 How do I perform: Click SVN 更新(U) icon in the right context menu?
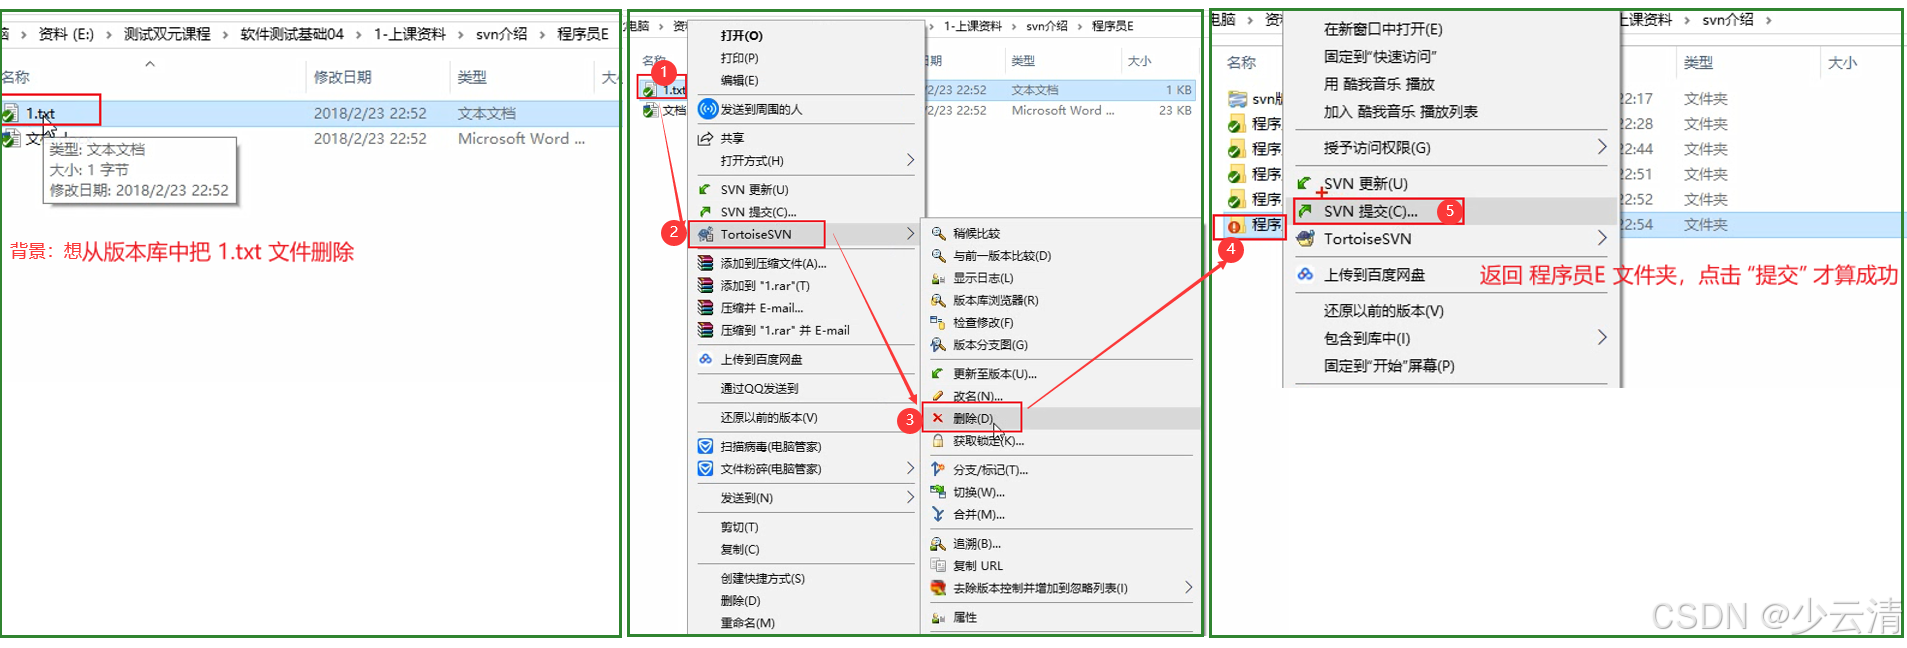[1305, 183]
